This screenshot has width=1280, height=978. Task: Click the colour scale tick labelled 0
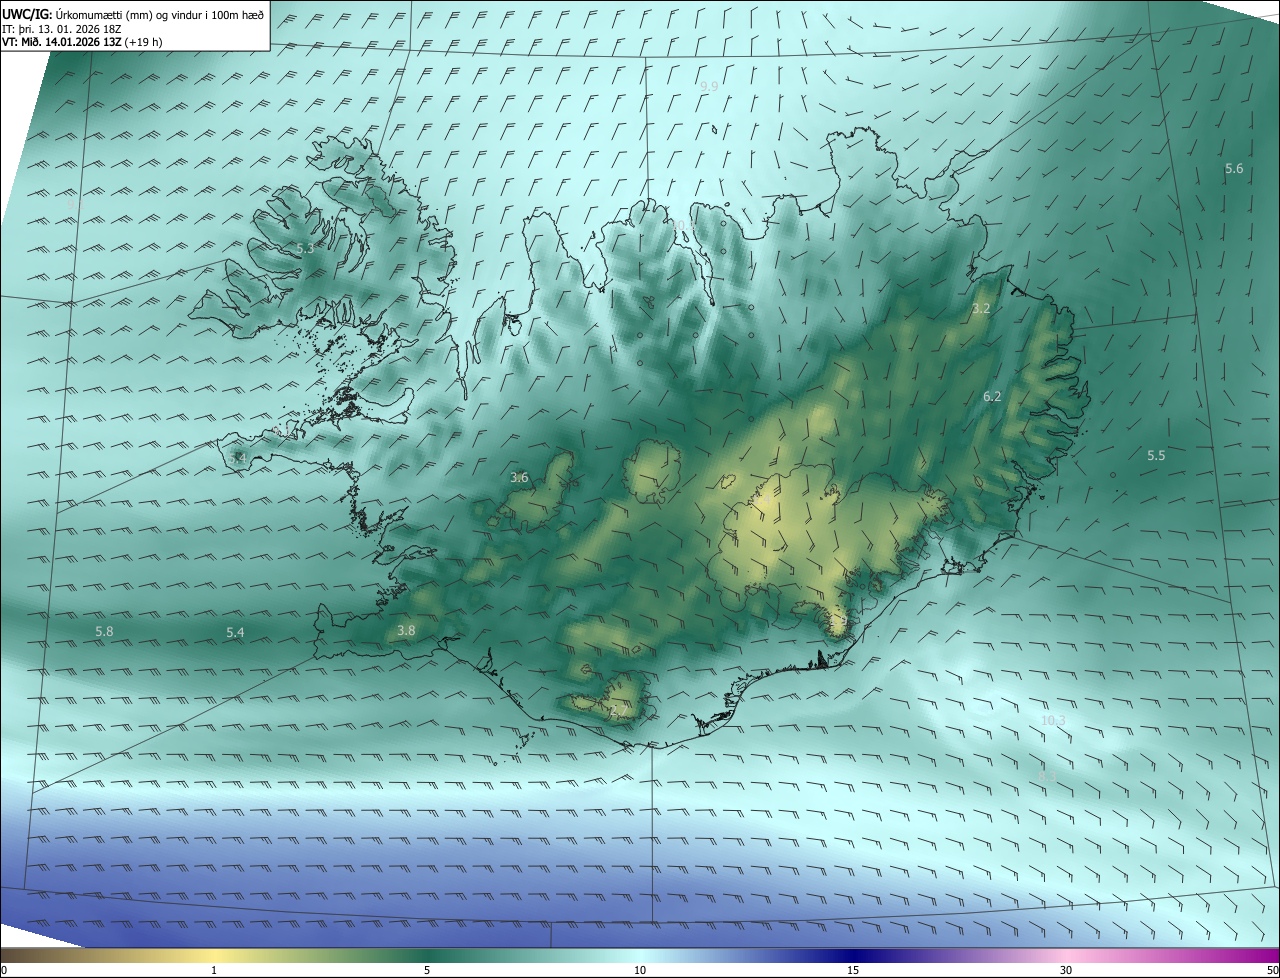click(x=4, y=970)
